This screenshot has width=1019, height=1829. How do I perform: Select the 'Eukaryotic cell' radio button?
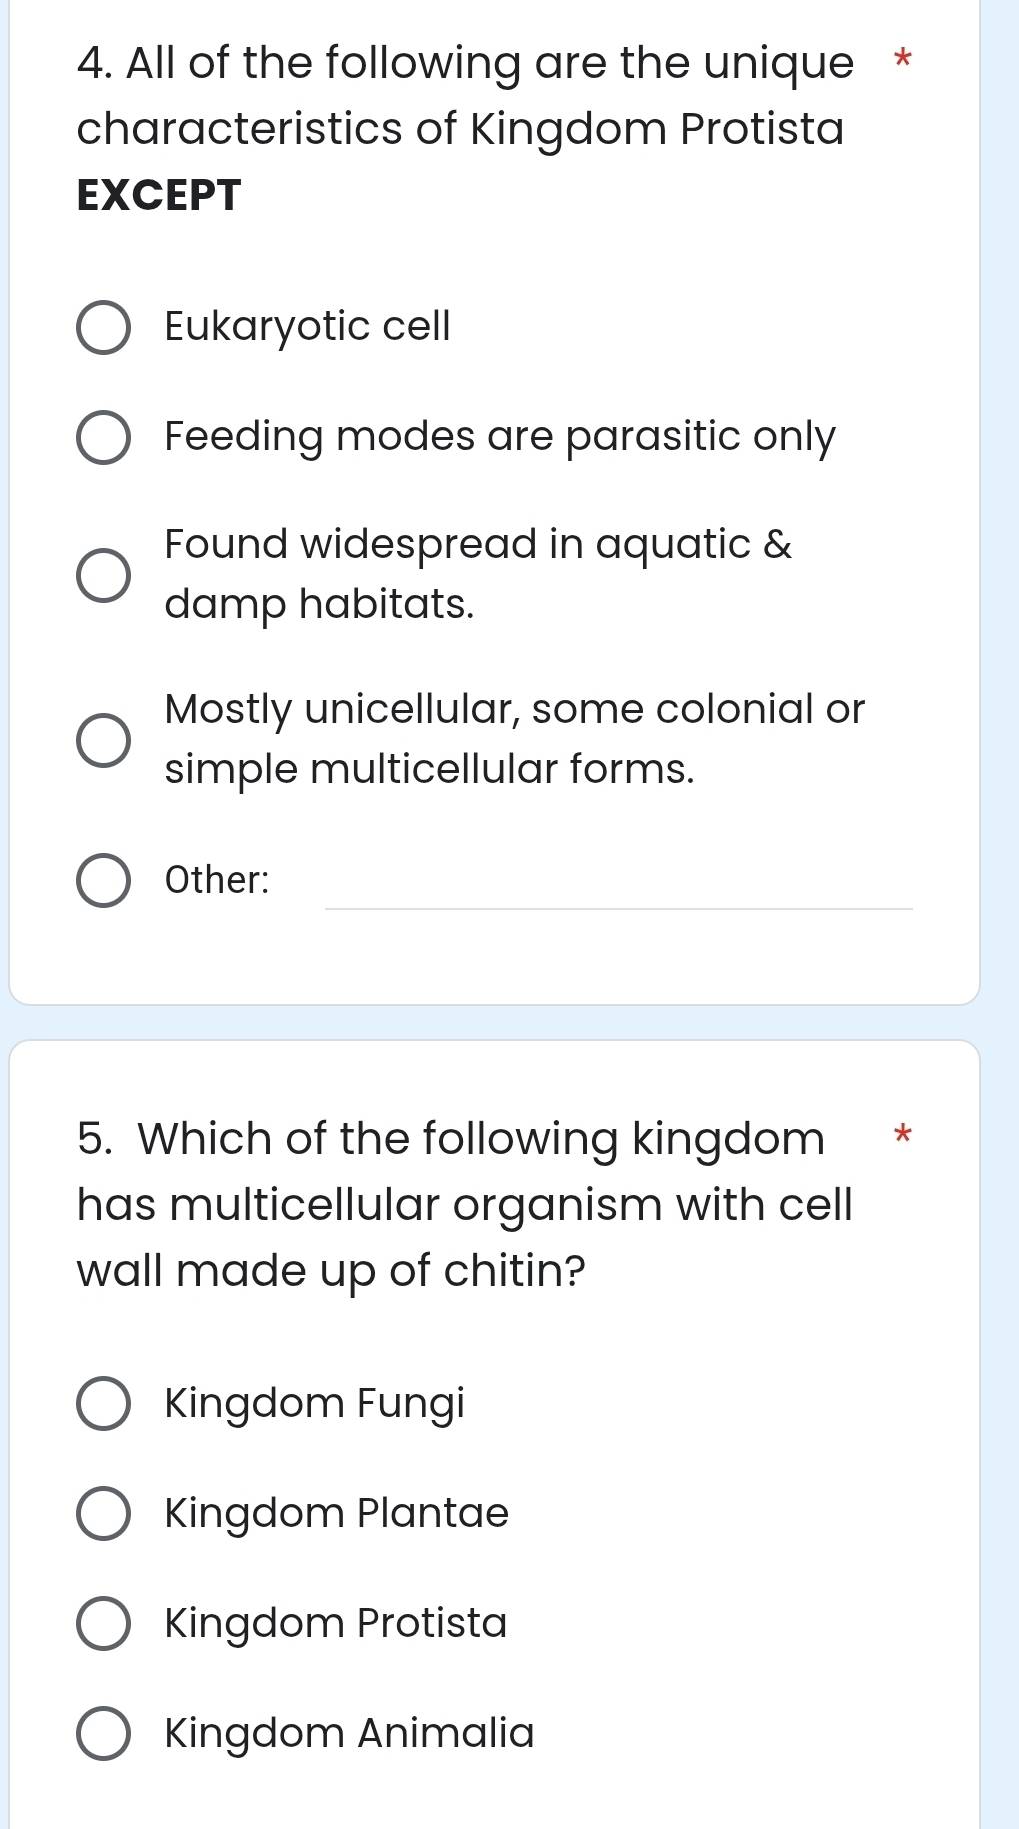103,326
